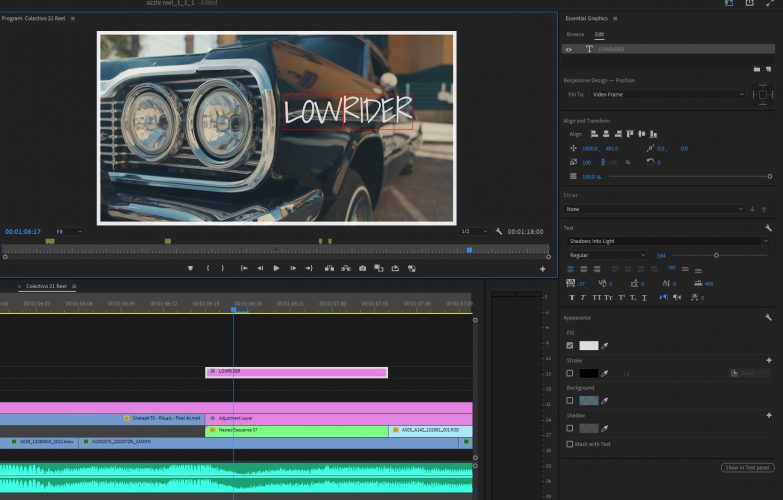Open the Regular font style dropdown
The width and height of the screenshot is (783, 500).
point(607,255)
